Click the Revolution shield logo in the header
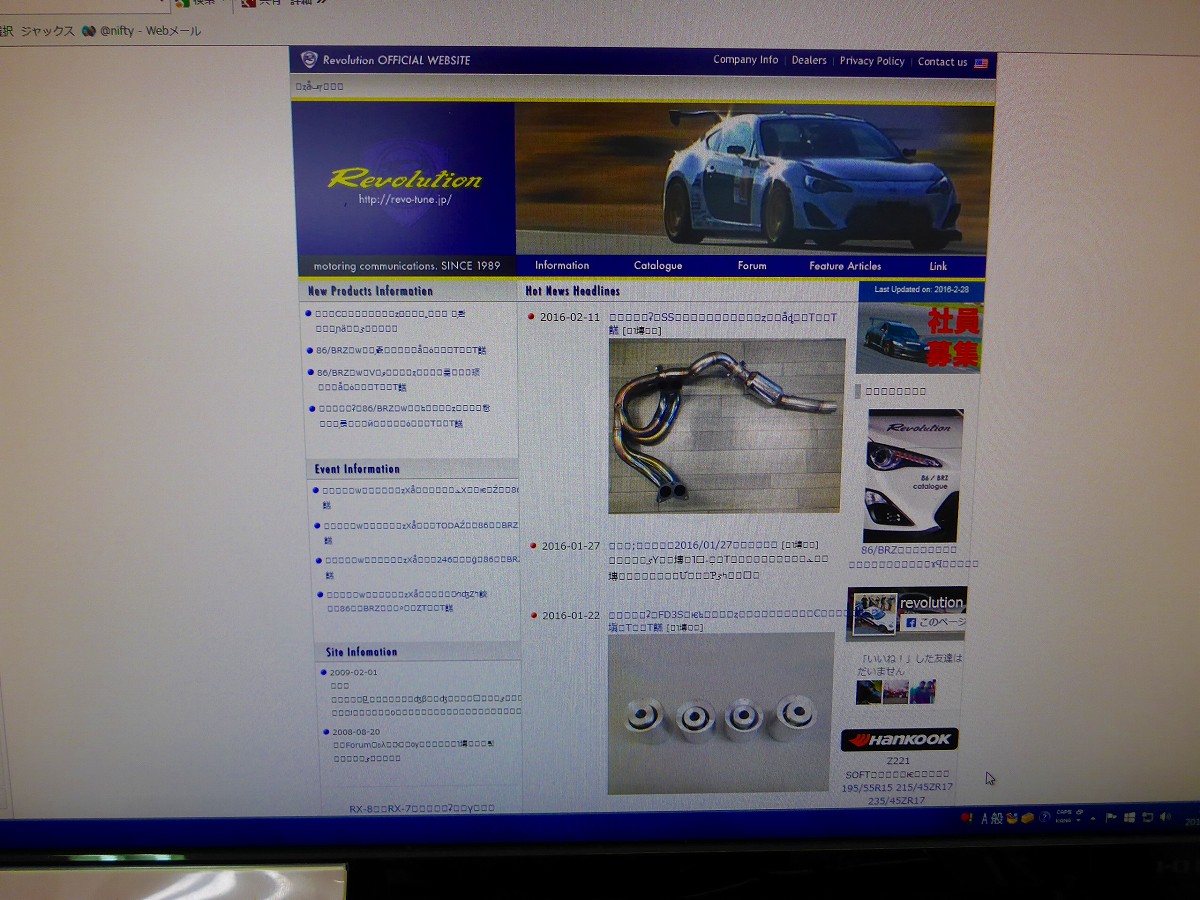Image resolution: width=1200 pixels, height=900 pixels. click(309, 60)
